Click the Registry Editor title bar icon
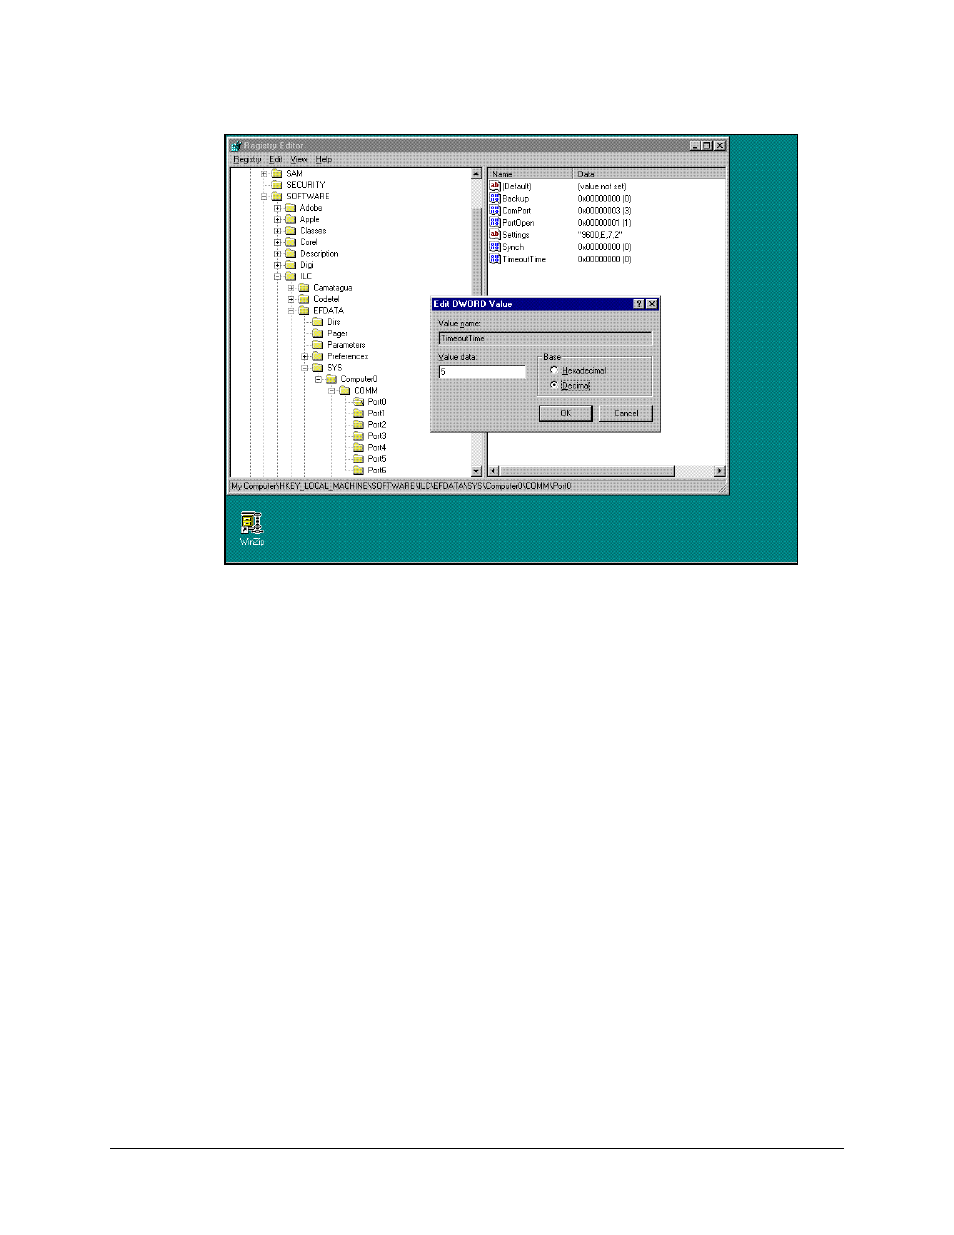 236,145
